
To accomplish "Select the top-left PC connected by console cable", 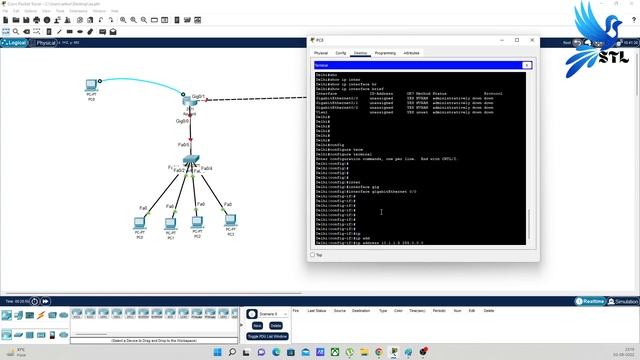I will click(x=91, y=85).
